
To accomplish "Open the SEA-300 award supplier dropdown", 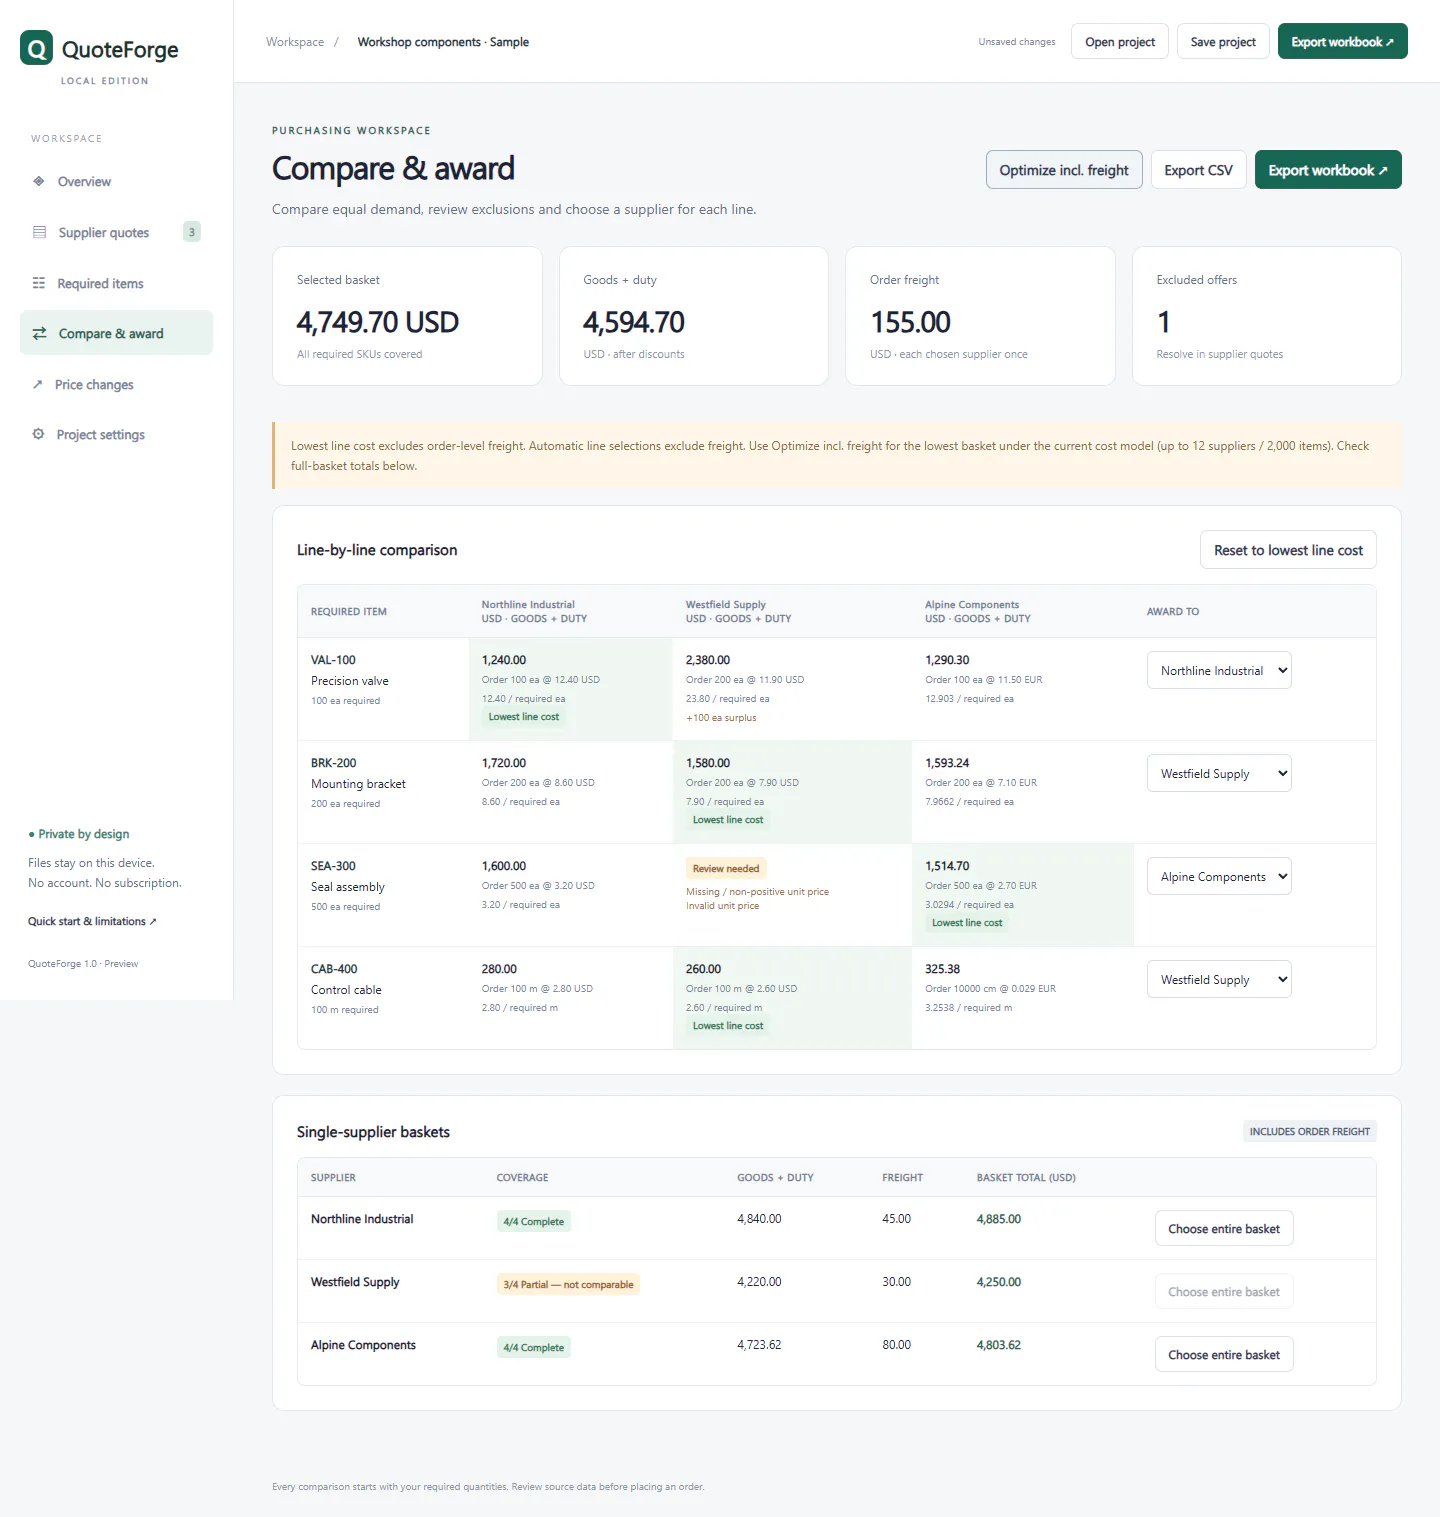I will 1219,876.
